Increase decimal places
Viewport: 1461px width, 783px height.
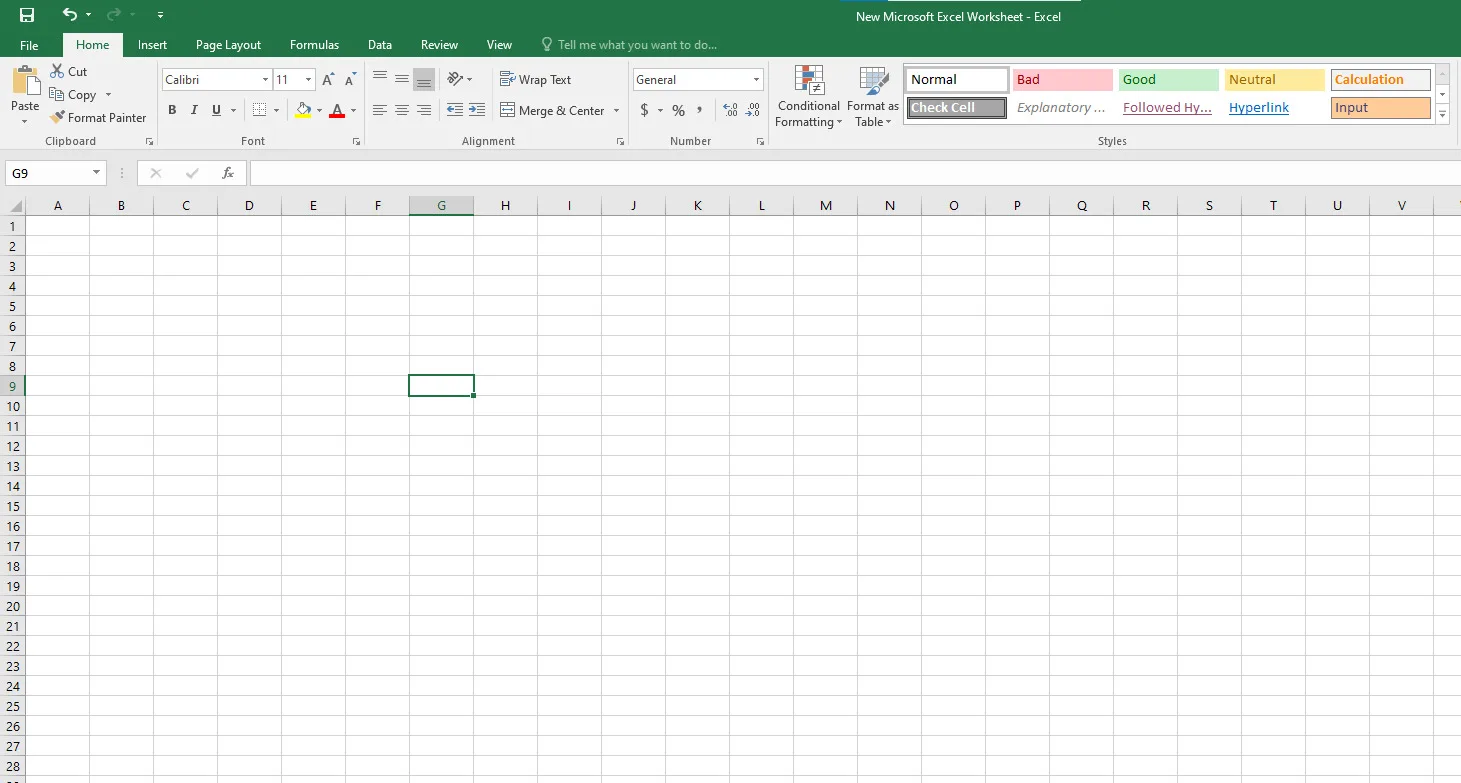[730, 110]
